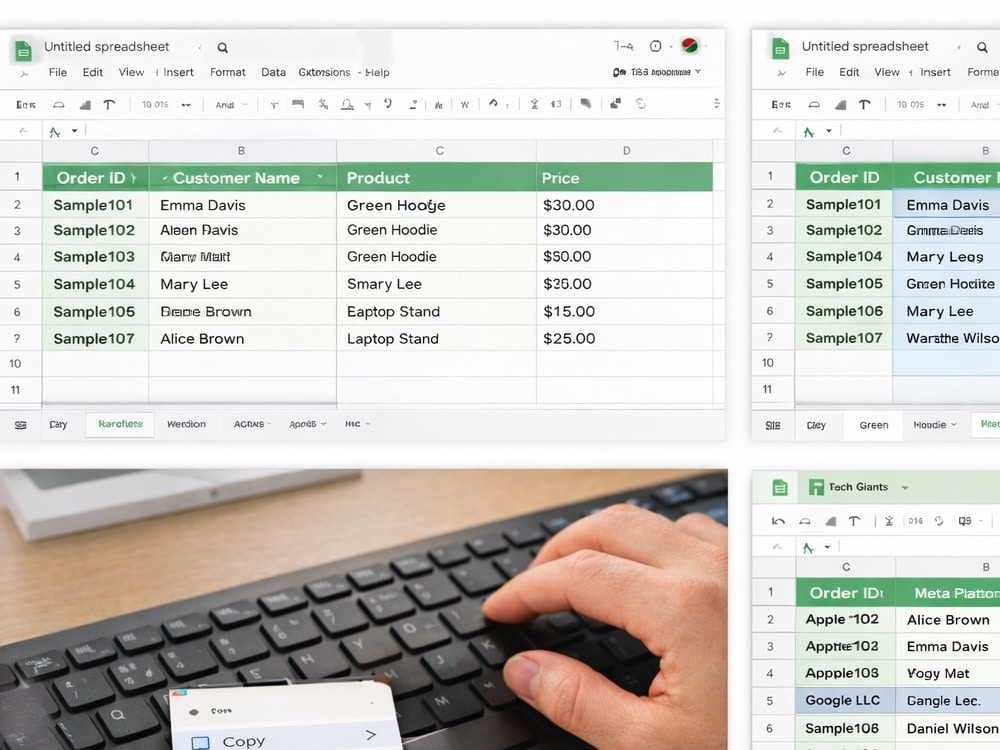1000x750 pixels.
Task: Select the Caty sheet tab in left window
Action: click(x=58, y=425)
